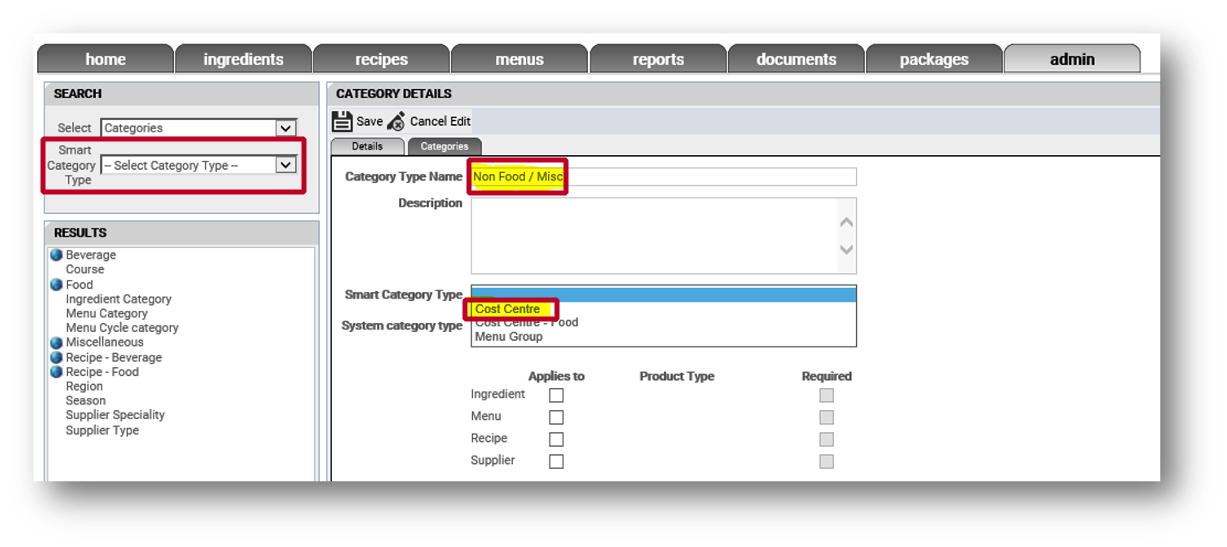This screenshot has width=1227, height=547.
Task: Open the Smart Category Type search dropdown
Action: 199,165
